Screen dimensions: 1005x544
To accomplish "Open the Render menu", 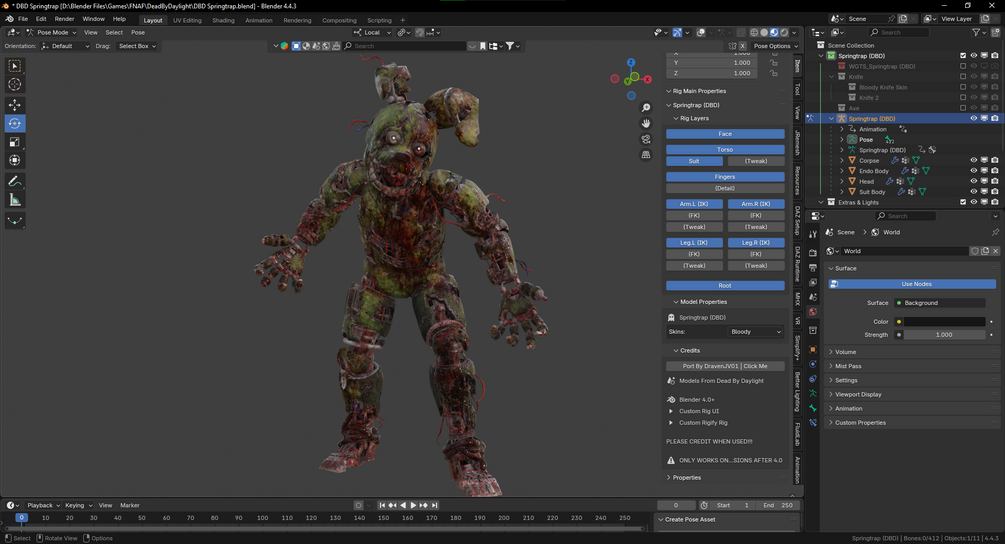I will (64, 19).
